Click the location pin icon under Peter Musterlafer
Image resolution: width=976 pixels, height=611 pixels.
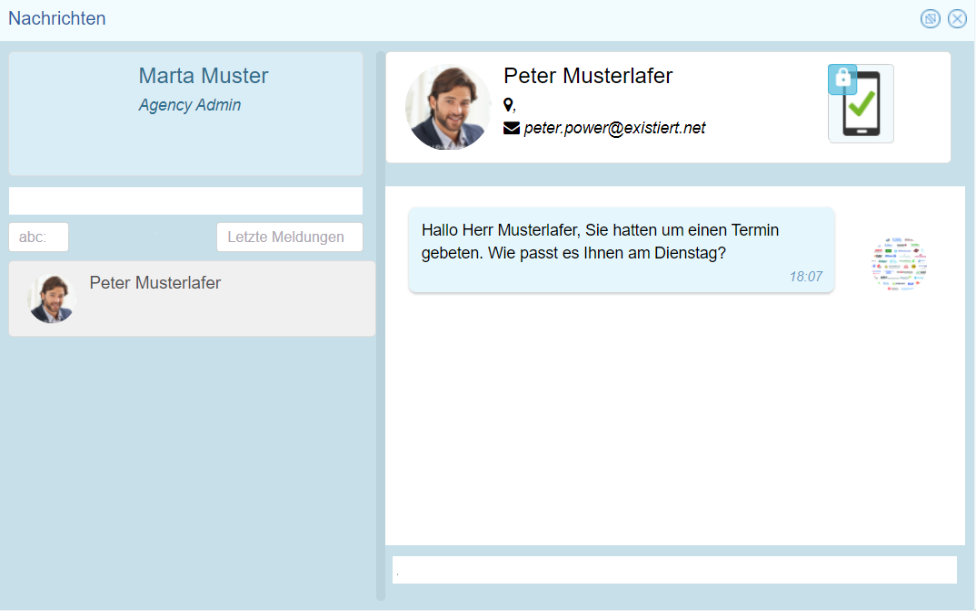click(x=509, y=105)
